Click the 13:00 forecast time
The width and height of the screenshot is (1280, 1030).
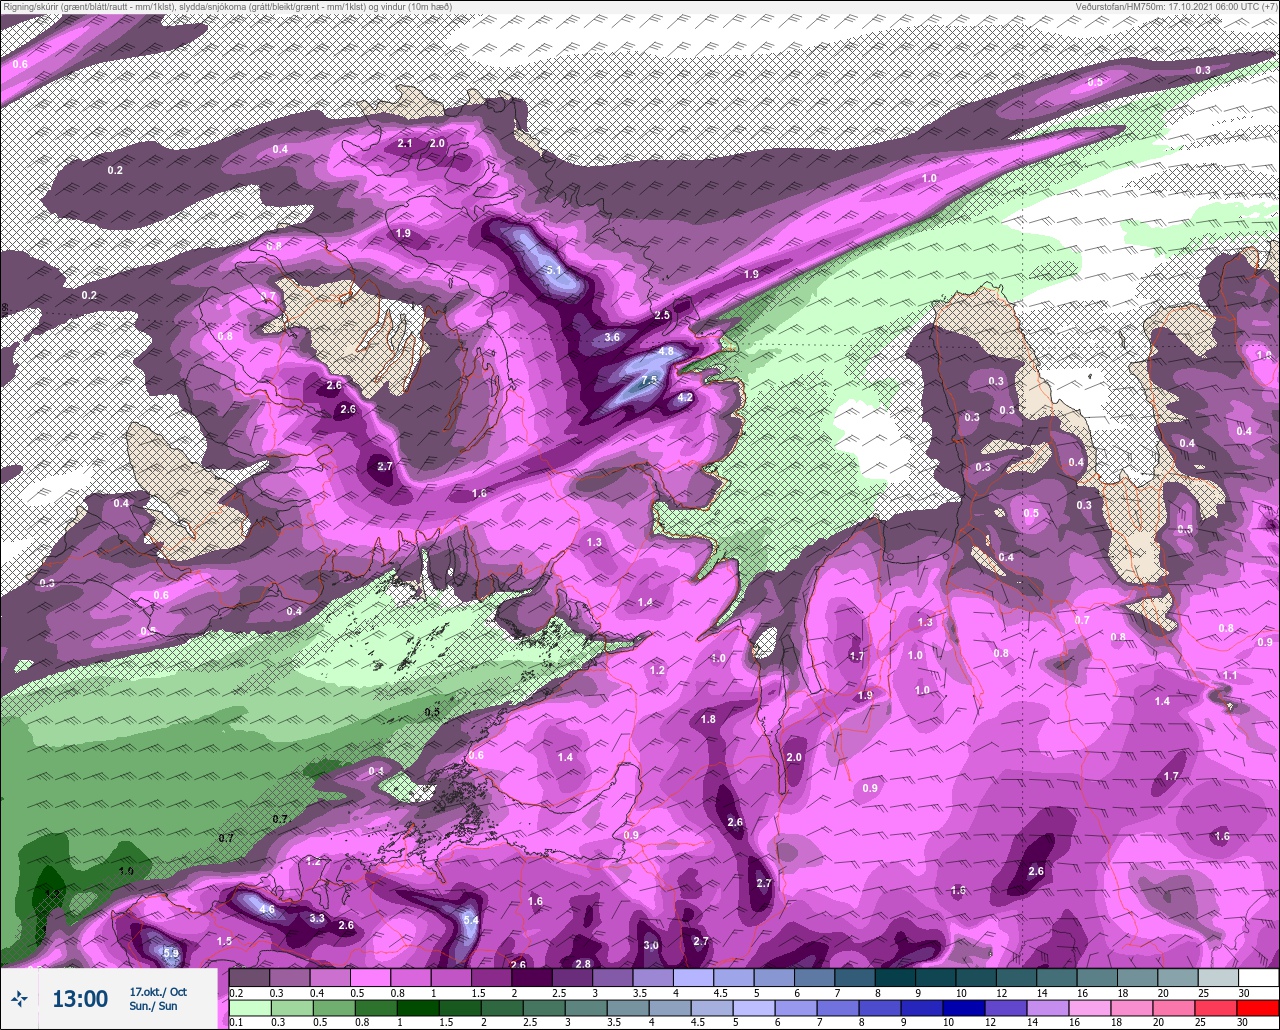tap(80, 999)
